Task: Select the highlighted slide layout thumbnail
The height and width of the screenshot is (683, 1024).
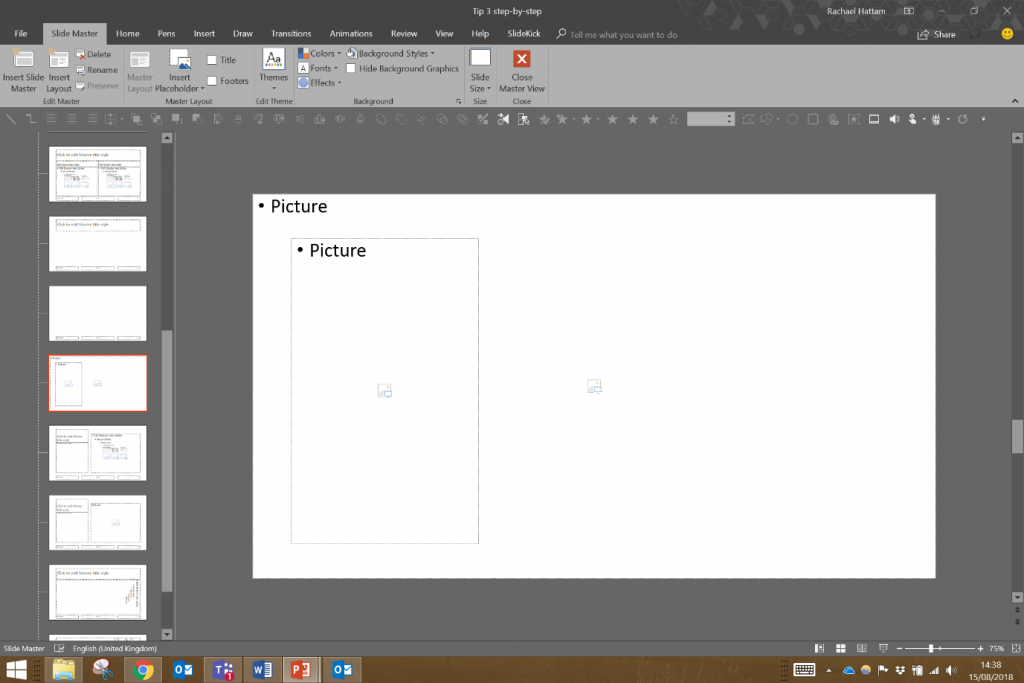Action: pyautogui.click(x=97, y=382)
